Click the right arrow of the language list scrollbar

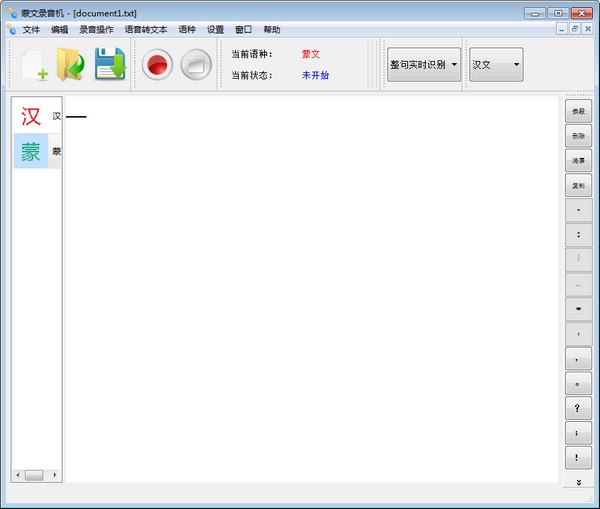[55, 475]
